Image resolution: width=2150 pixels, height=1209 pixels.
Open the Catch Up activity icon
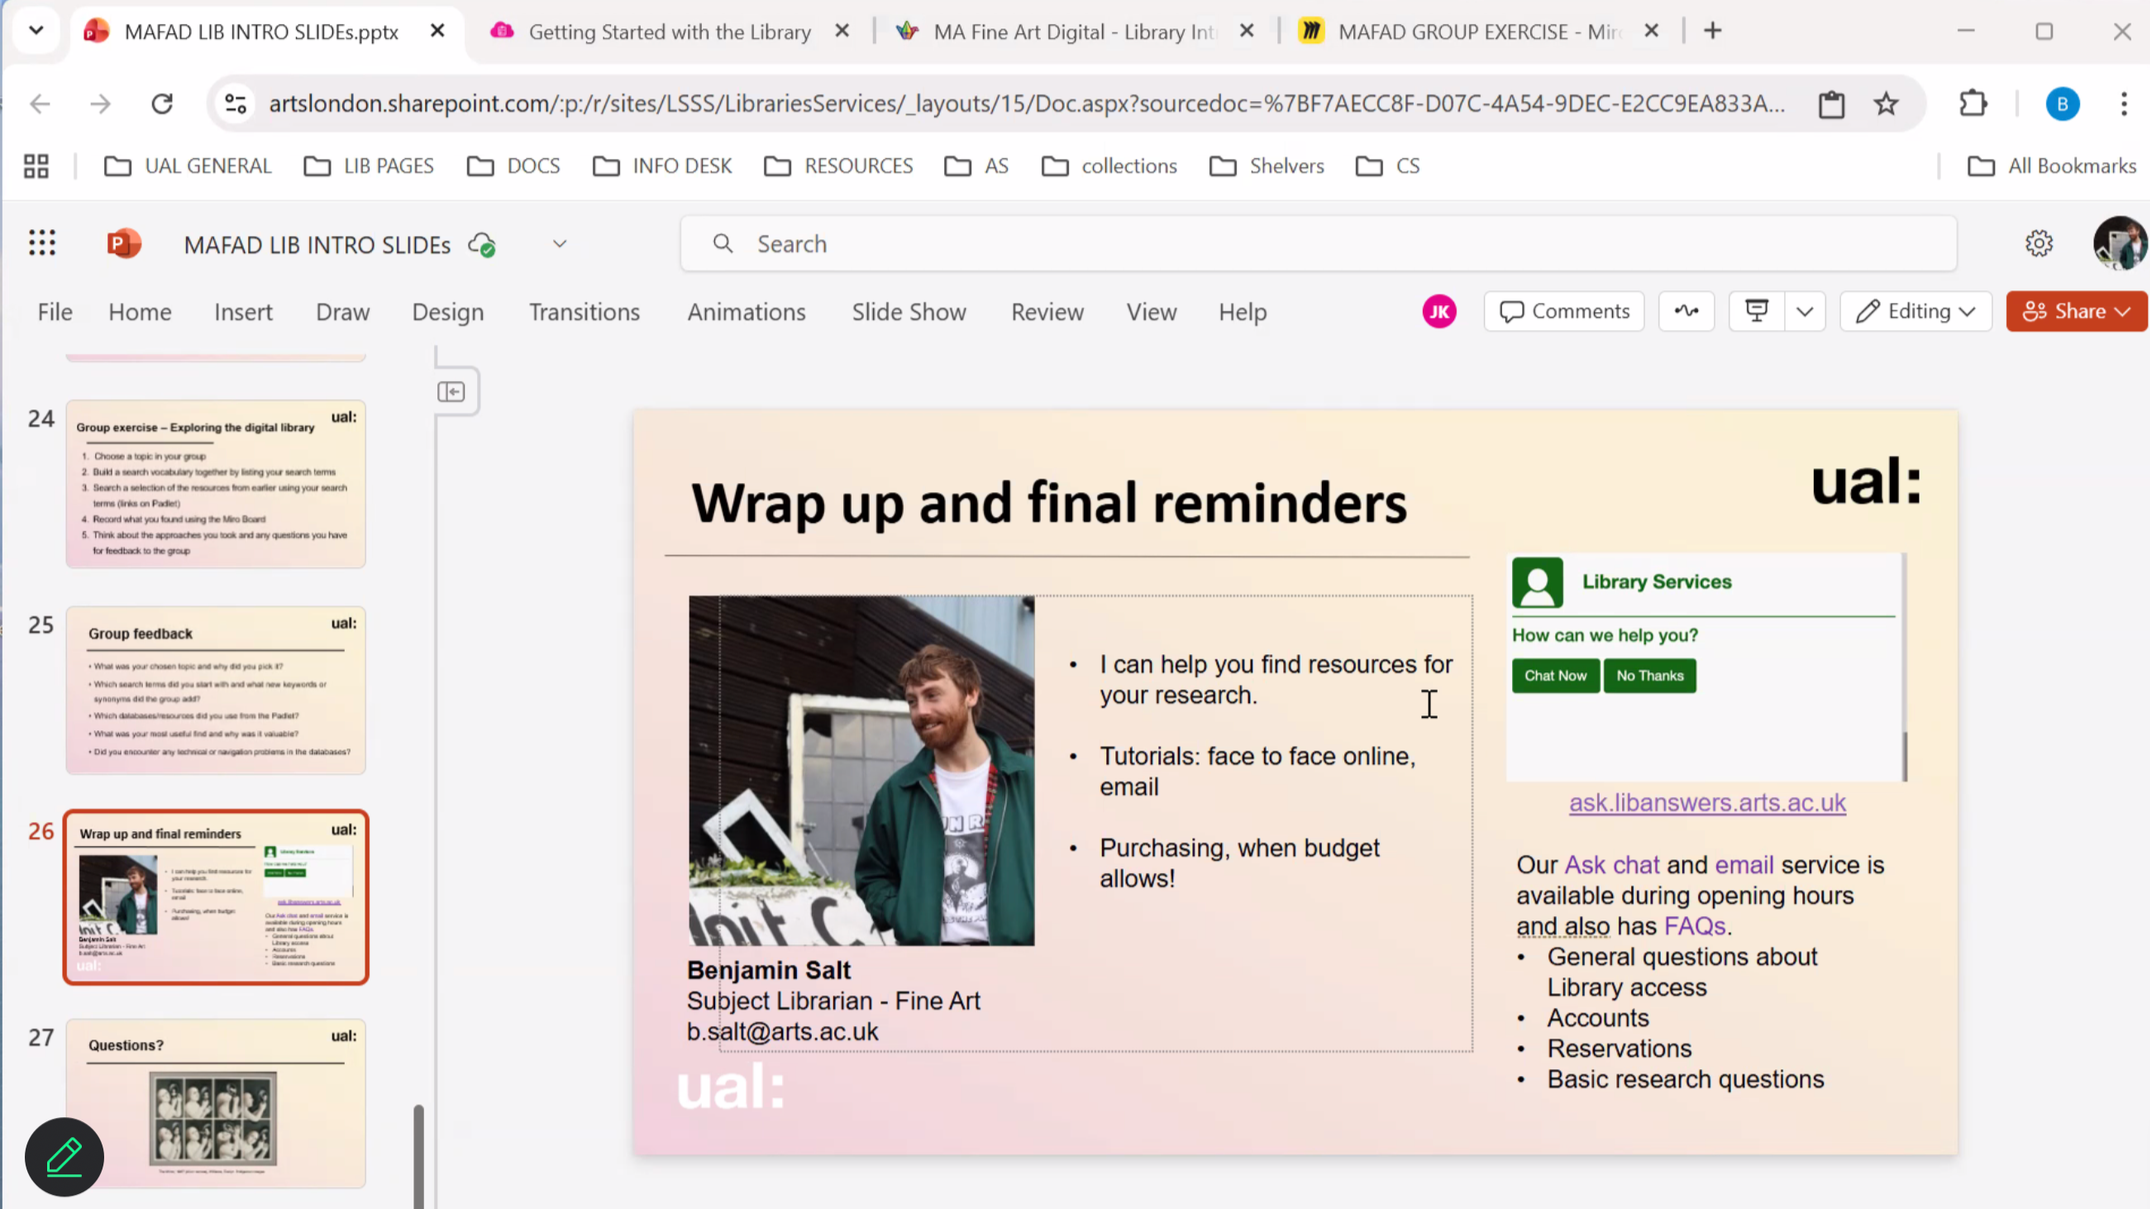point(1686,311)
